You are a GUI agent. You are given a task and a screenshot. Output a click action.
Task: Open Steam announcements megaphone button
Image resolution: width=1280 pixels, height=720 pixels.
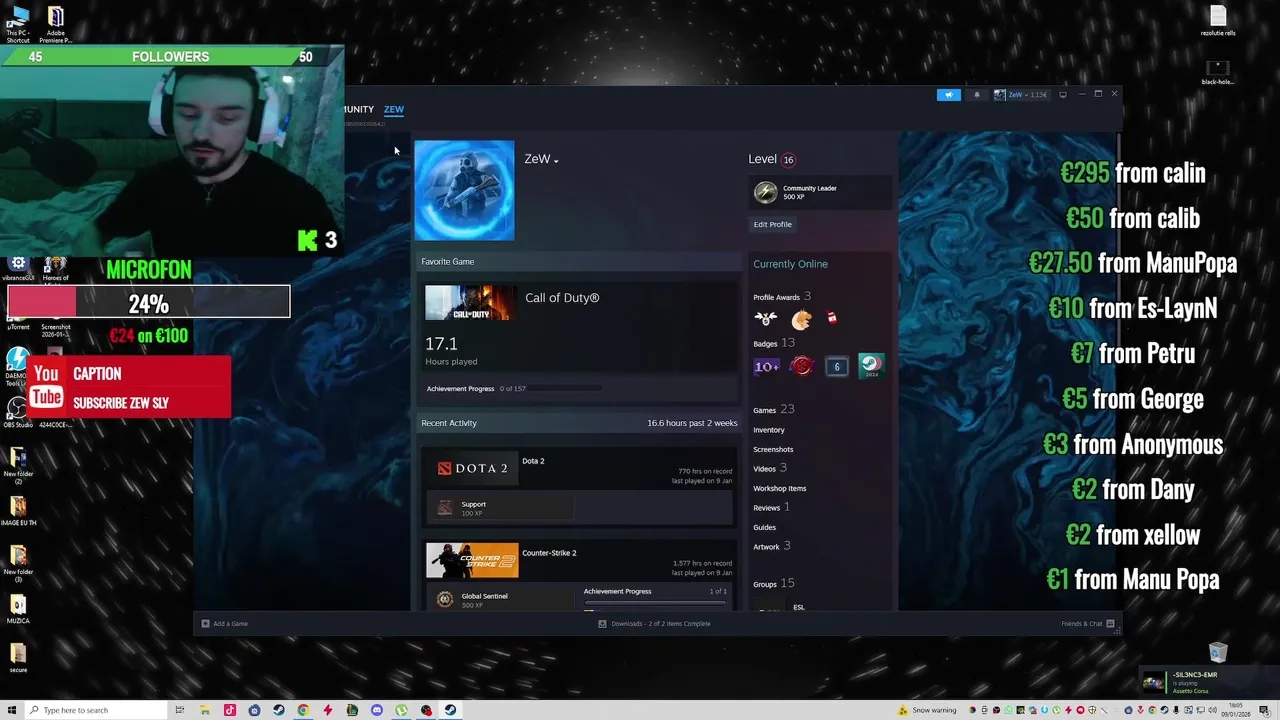[948, 95]
